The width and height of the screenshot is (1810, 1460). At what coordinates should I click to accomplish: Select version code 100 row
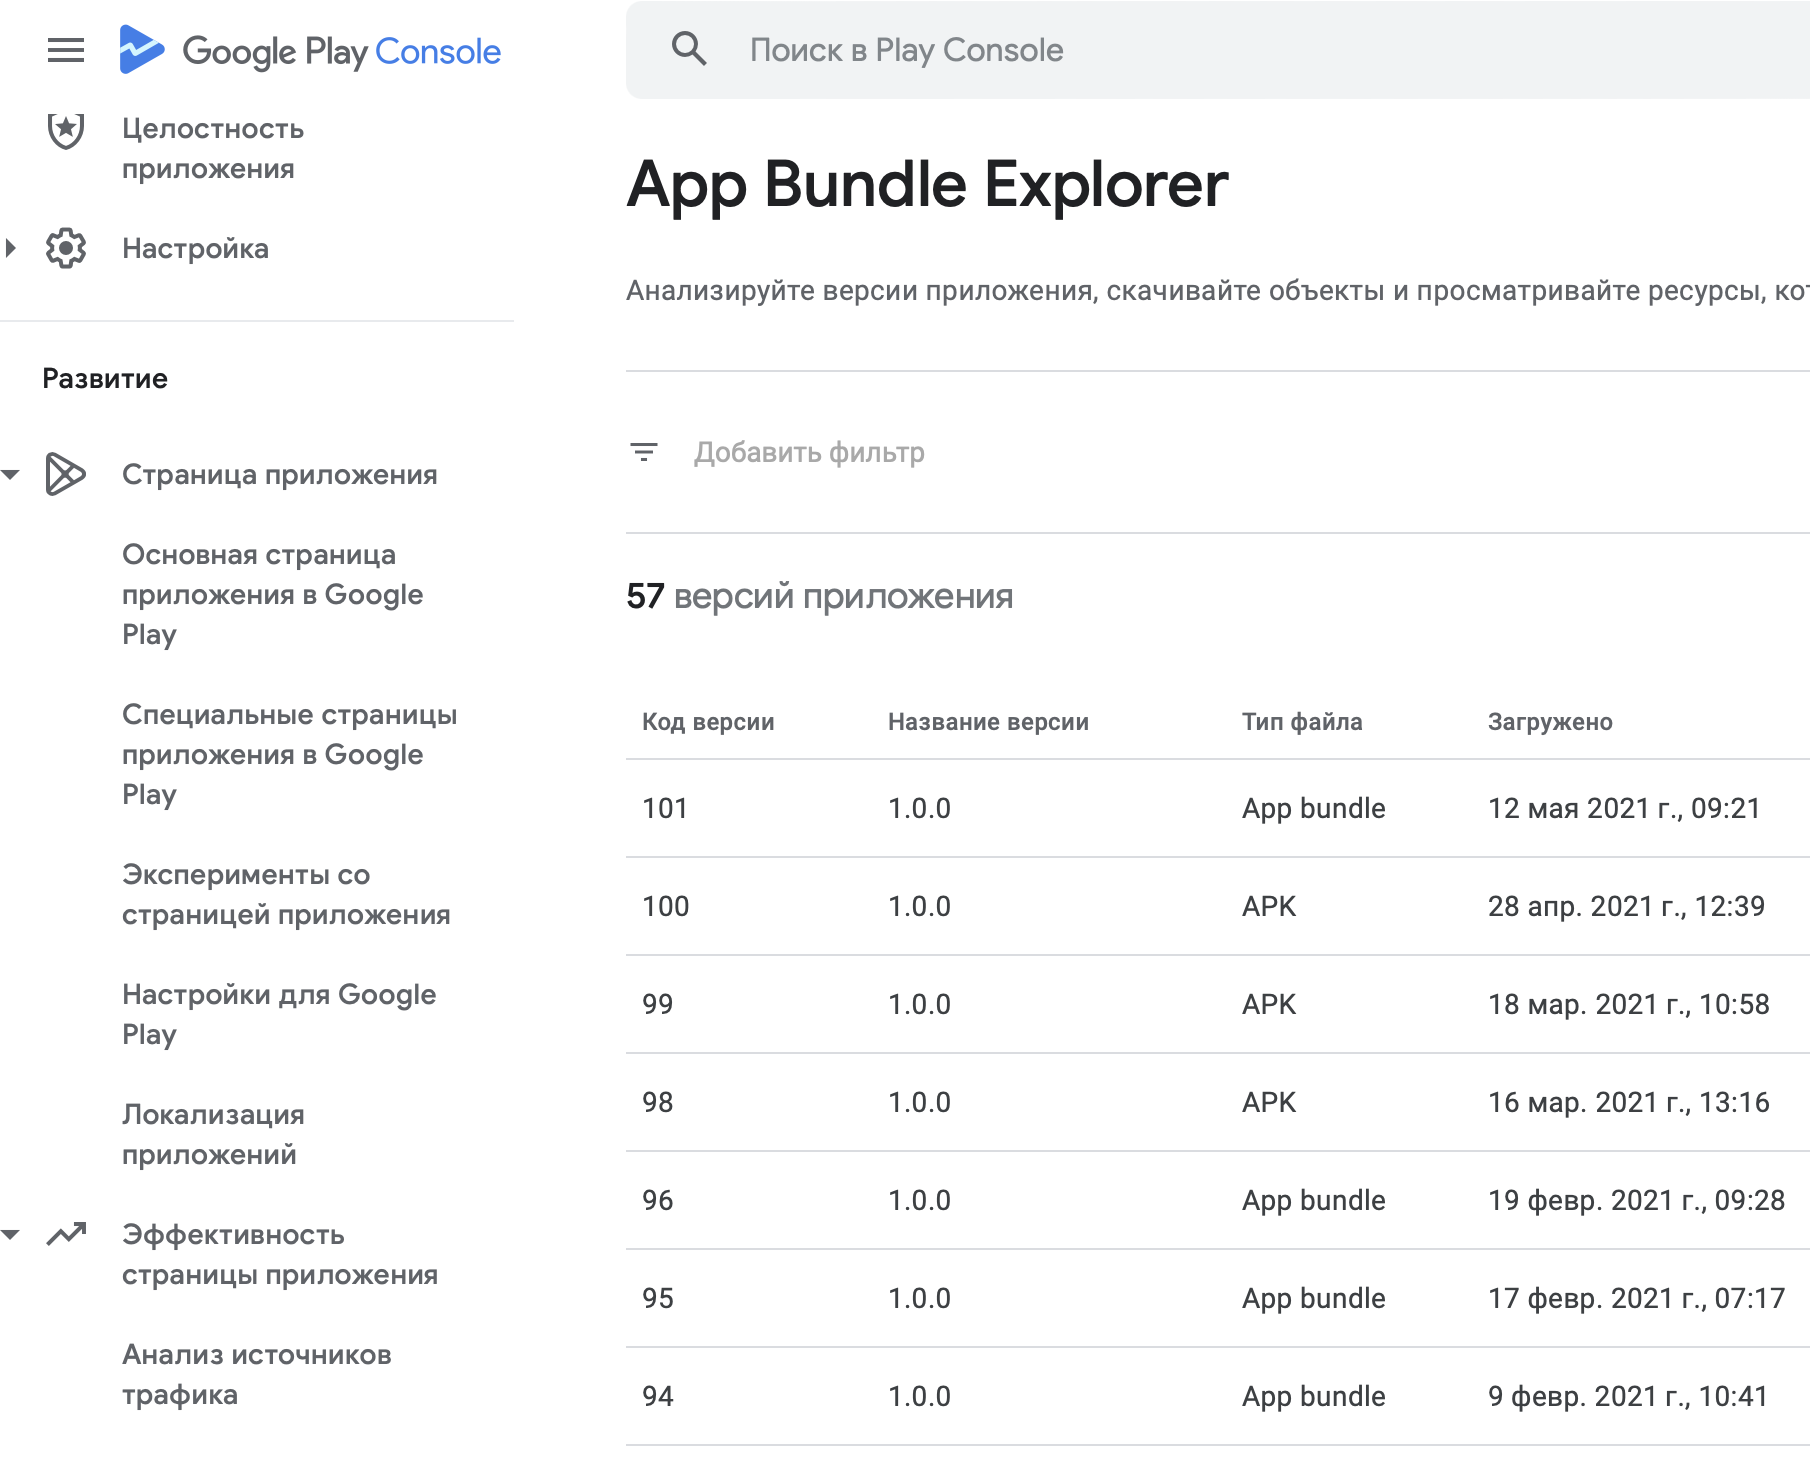tap(1218, 906)
